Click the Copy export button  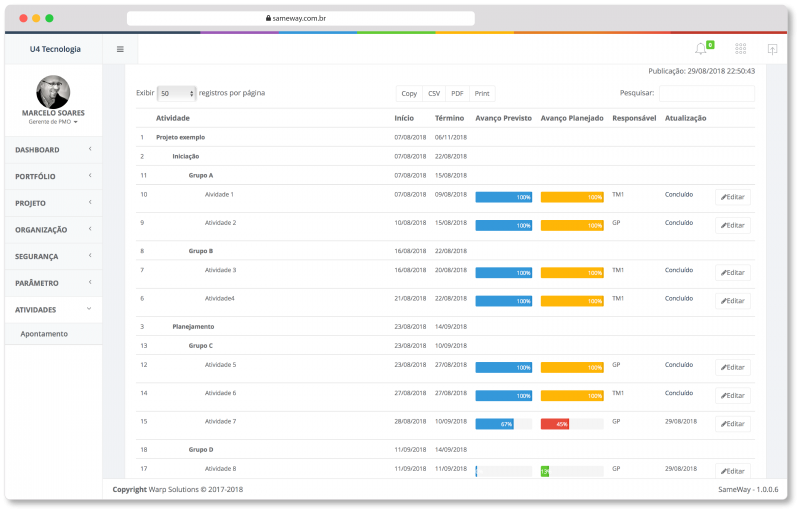[409, 93]
